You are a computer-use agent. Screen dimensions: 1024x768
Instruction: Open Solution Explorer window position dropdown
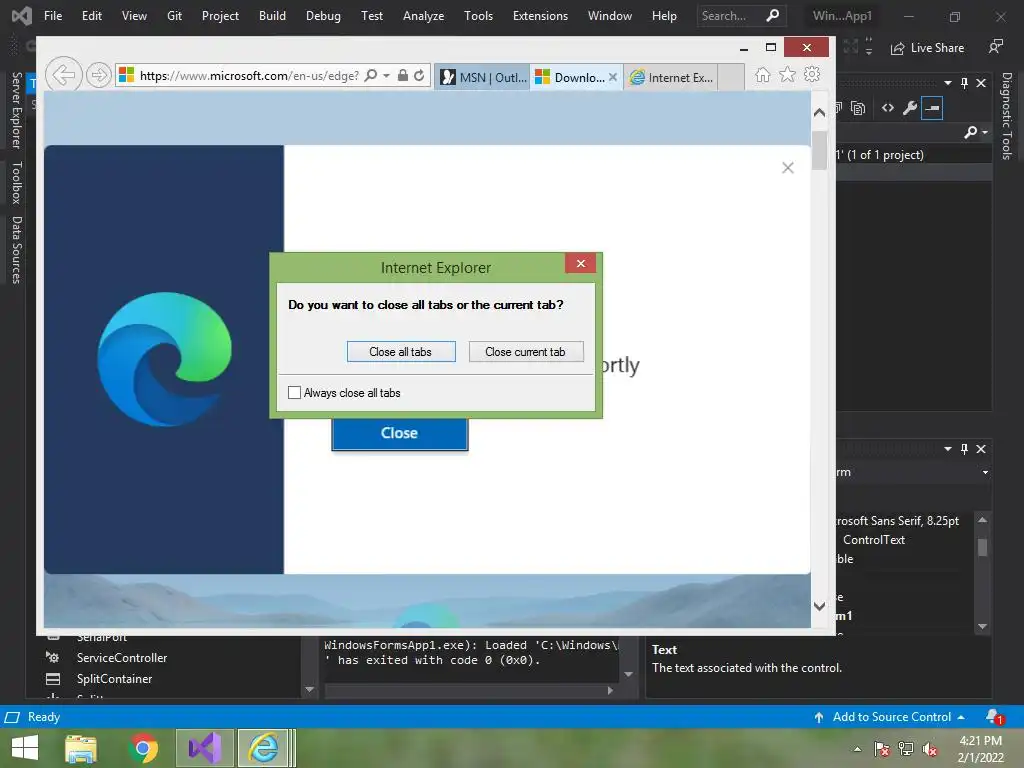(x=948, y=83)
